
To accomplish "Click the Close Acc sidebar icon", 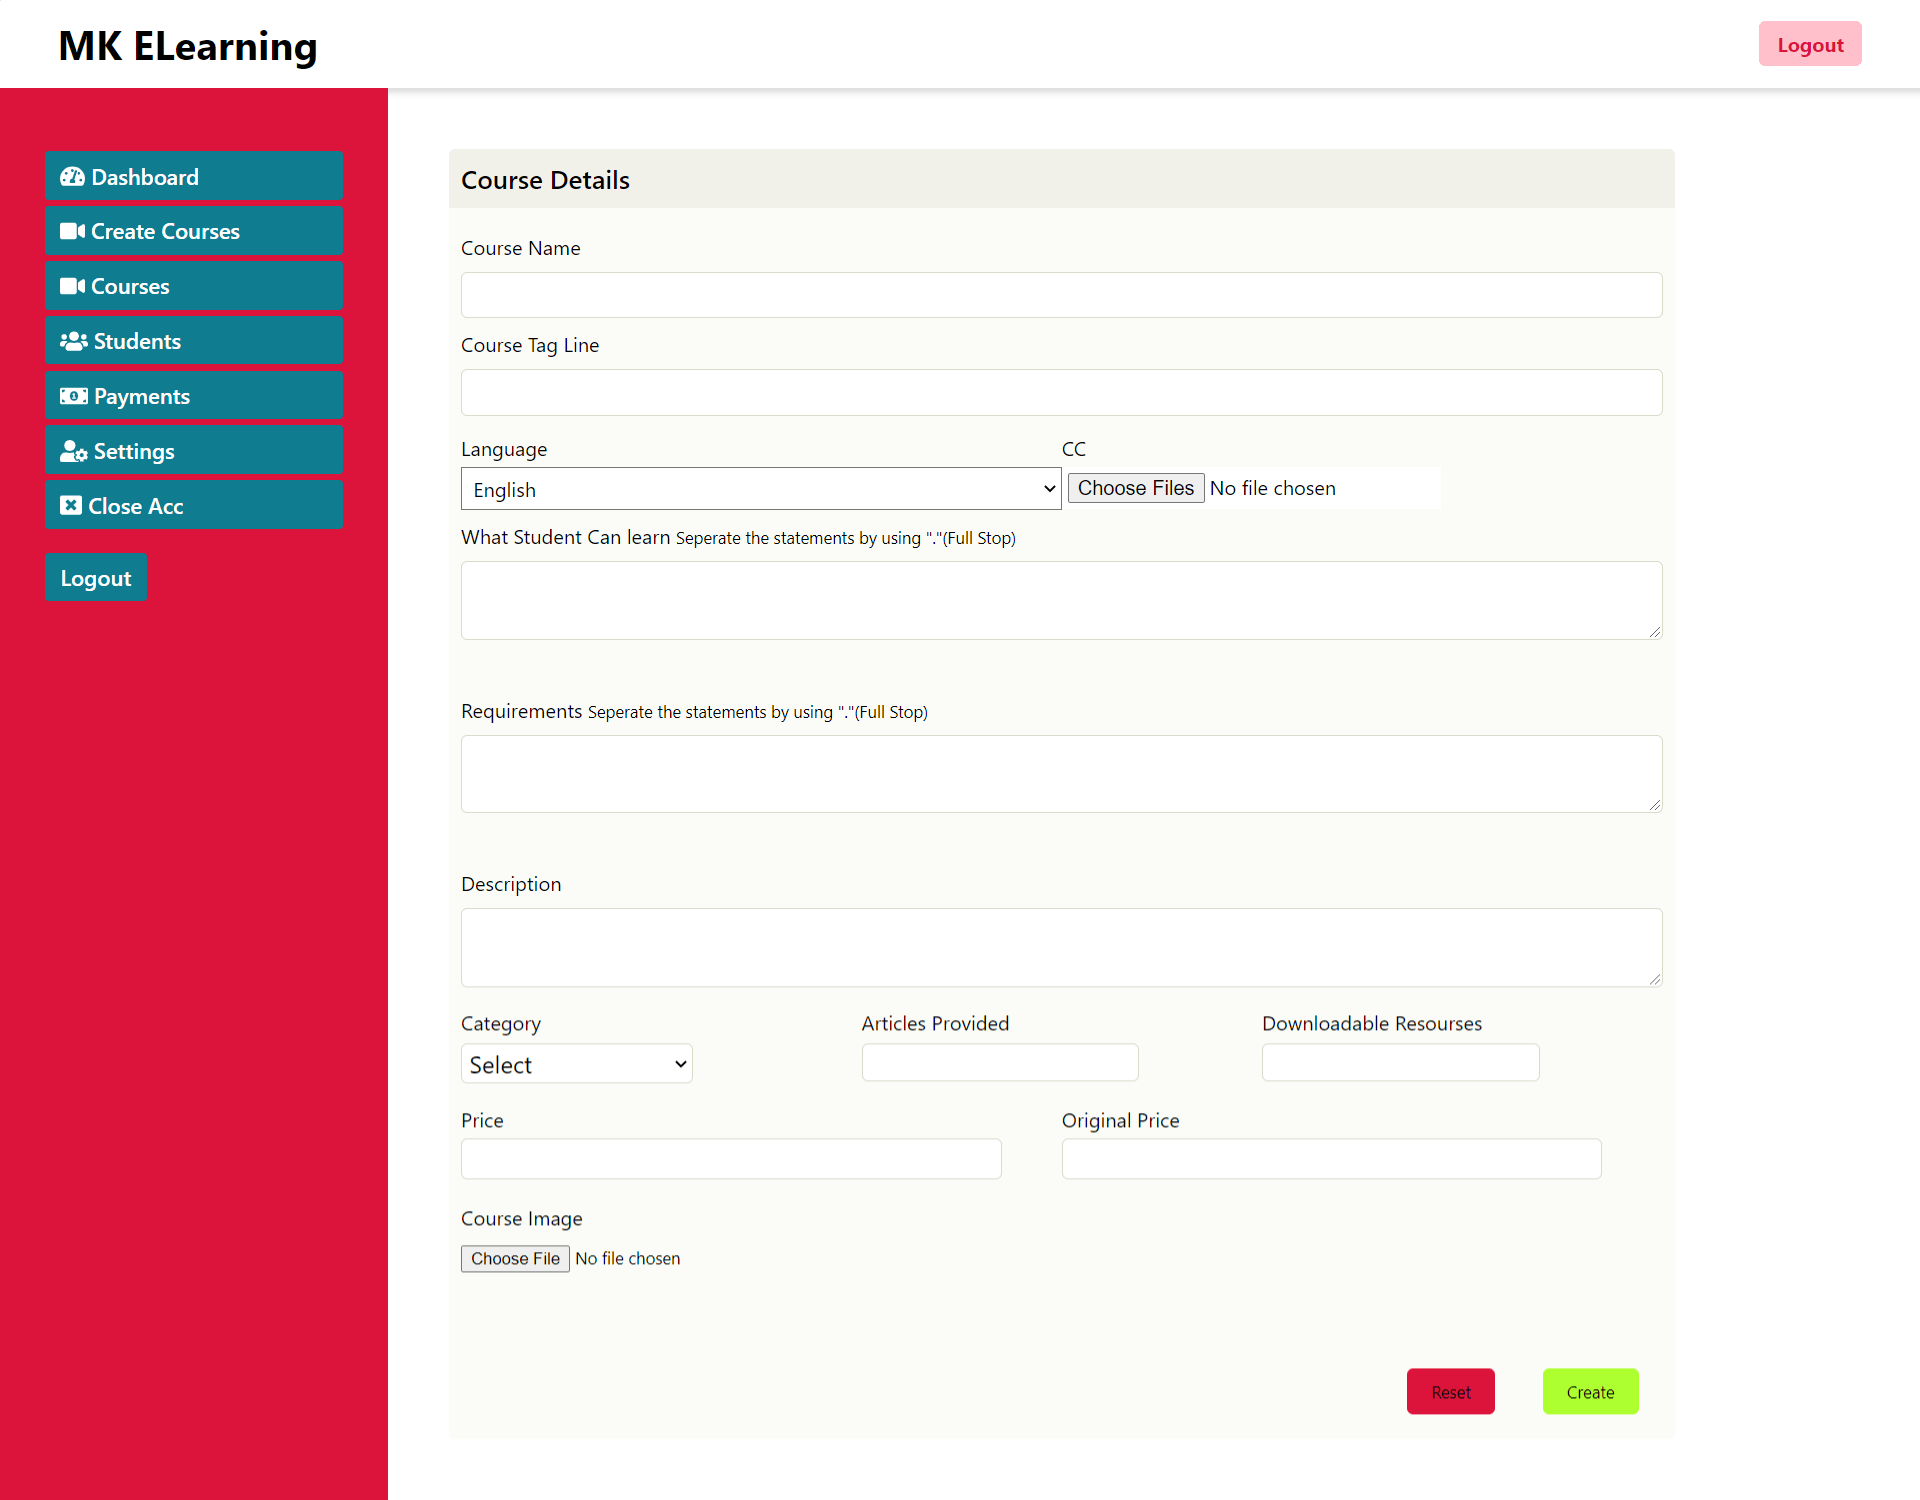I will 72,505.
